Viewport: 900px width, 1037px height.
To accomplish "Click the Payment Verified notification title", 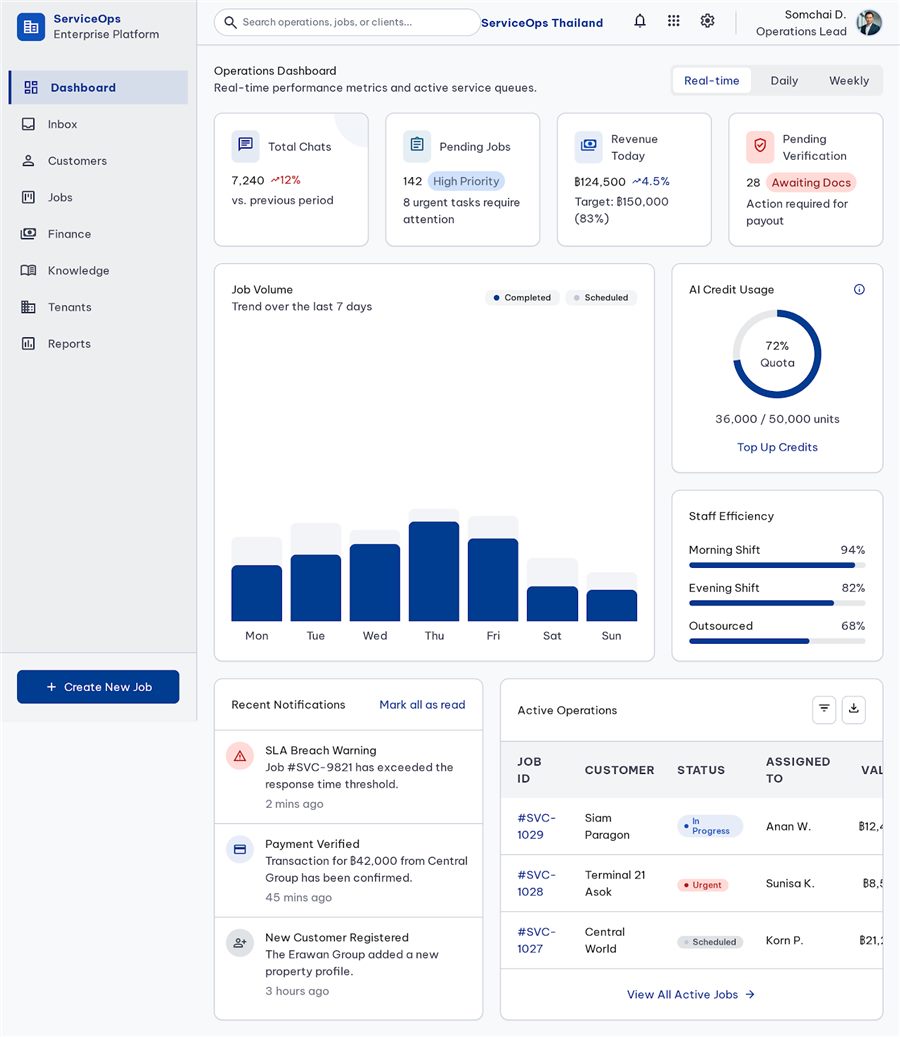I will point(312,844).
